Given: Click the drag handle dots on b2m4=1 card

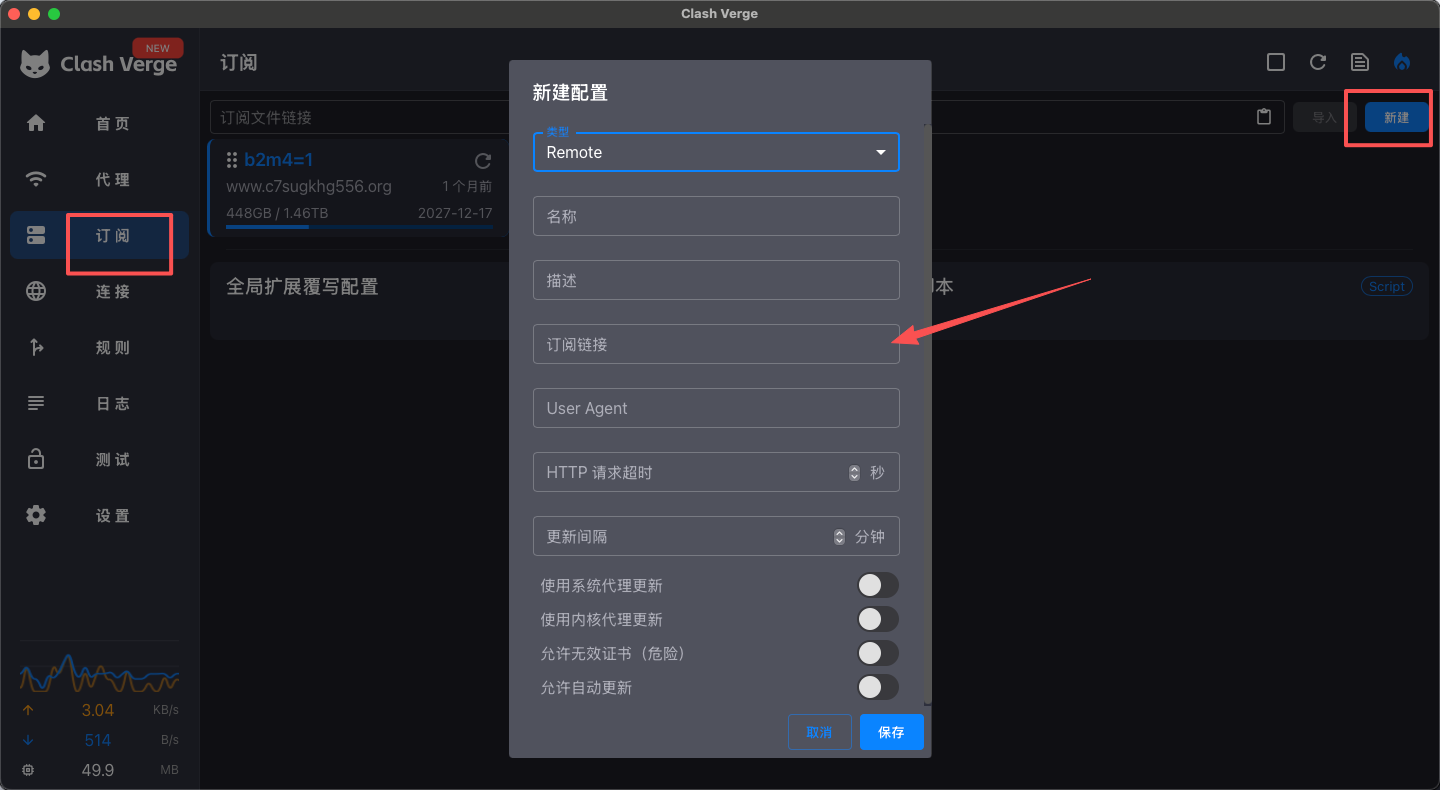Looking at the screenshot, I should 232,160.
